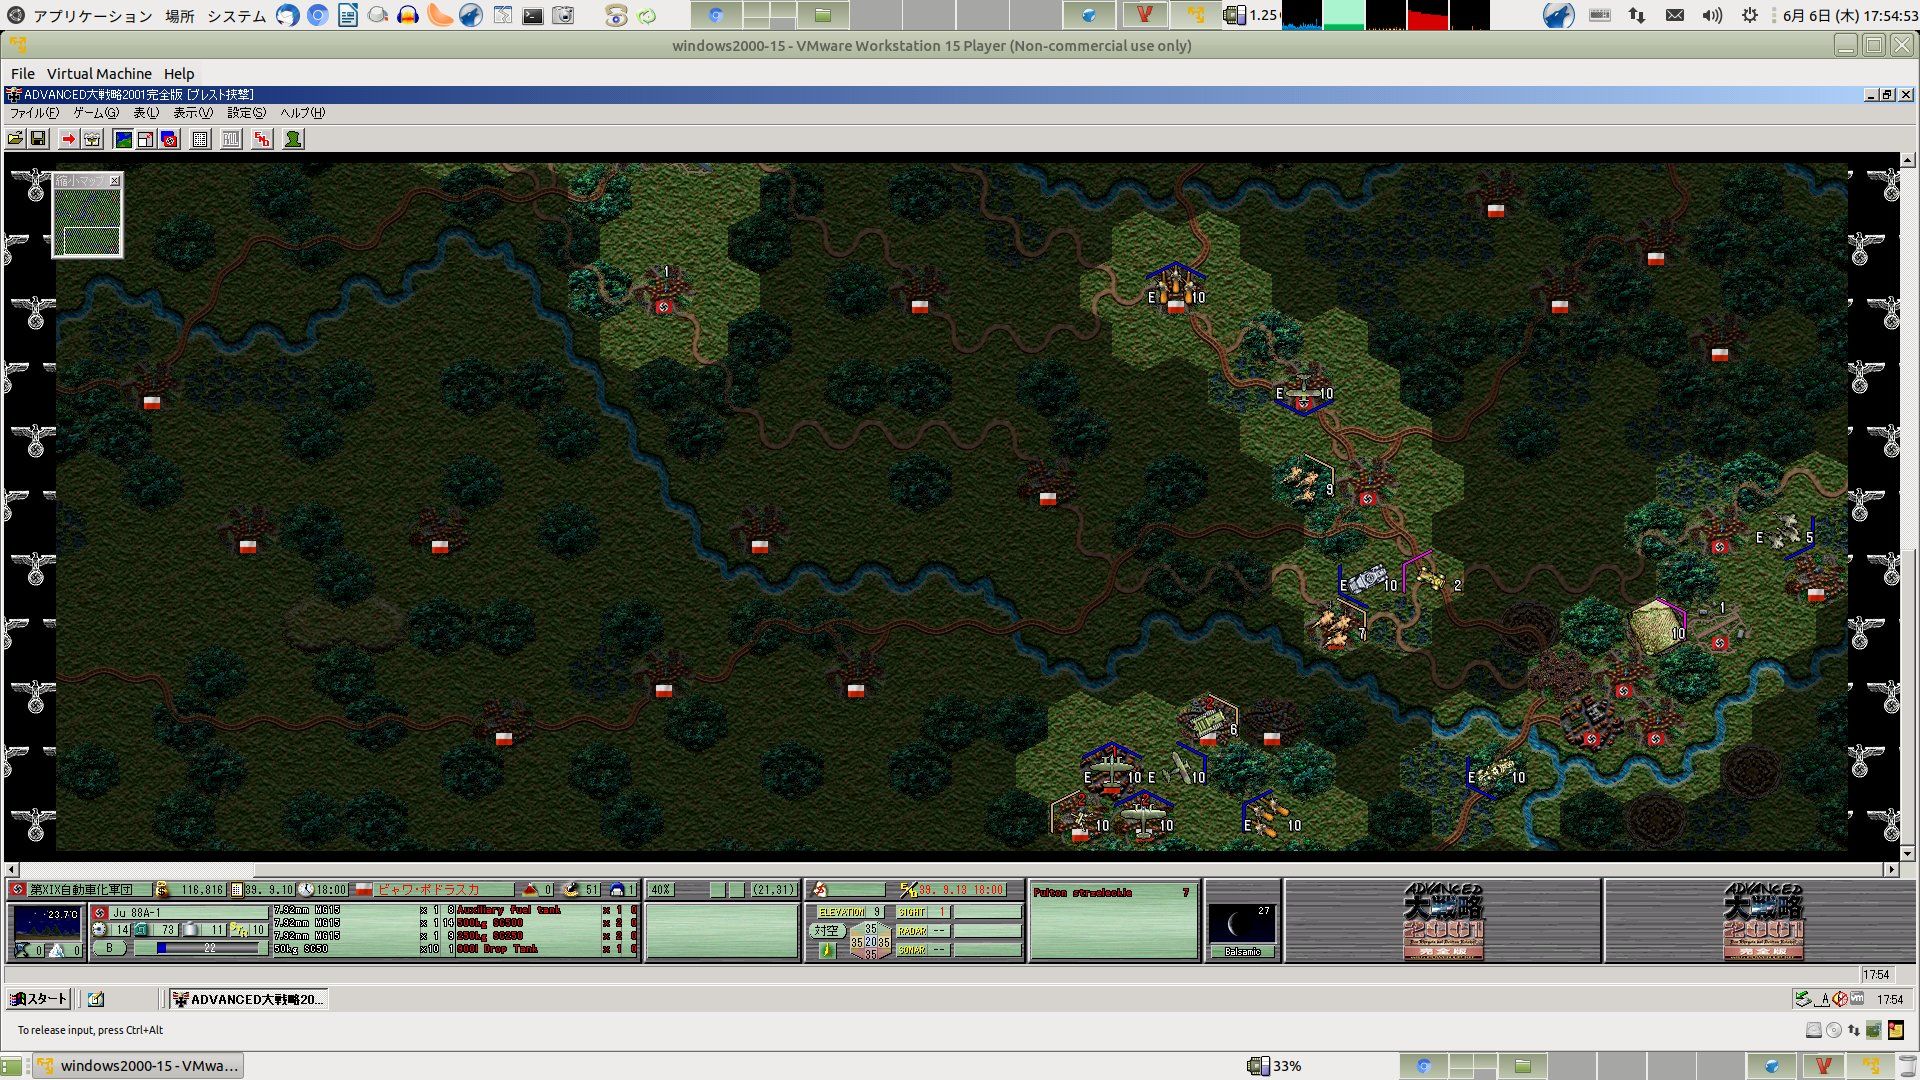The height and width of the screenshot is (1080, 1920).
Task: Click the ADVANCED大戦略 taskbar button
Action: [248, 999]
